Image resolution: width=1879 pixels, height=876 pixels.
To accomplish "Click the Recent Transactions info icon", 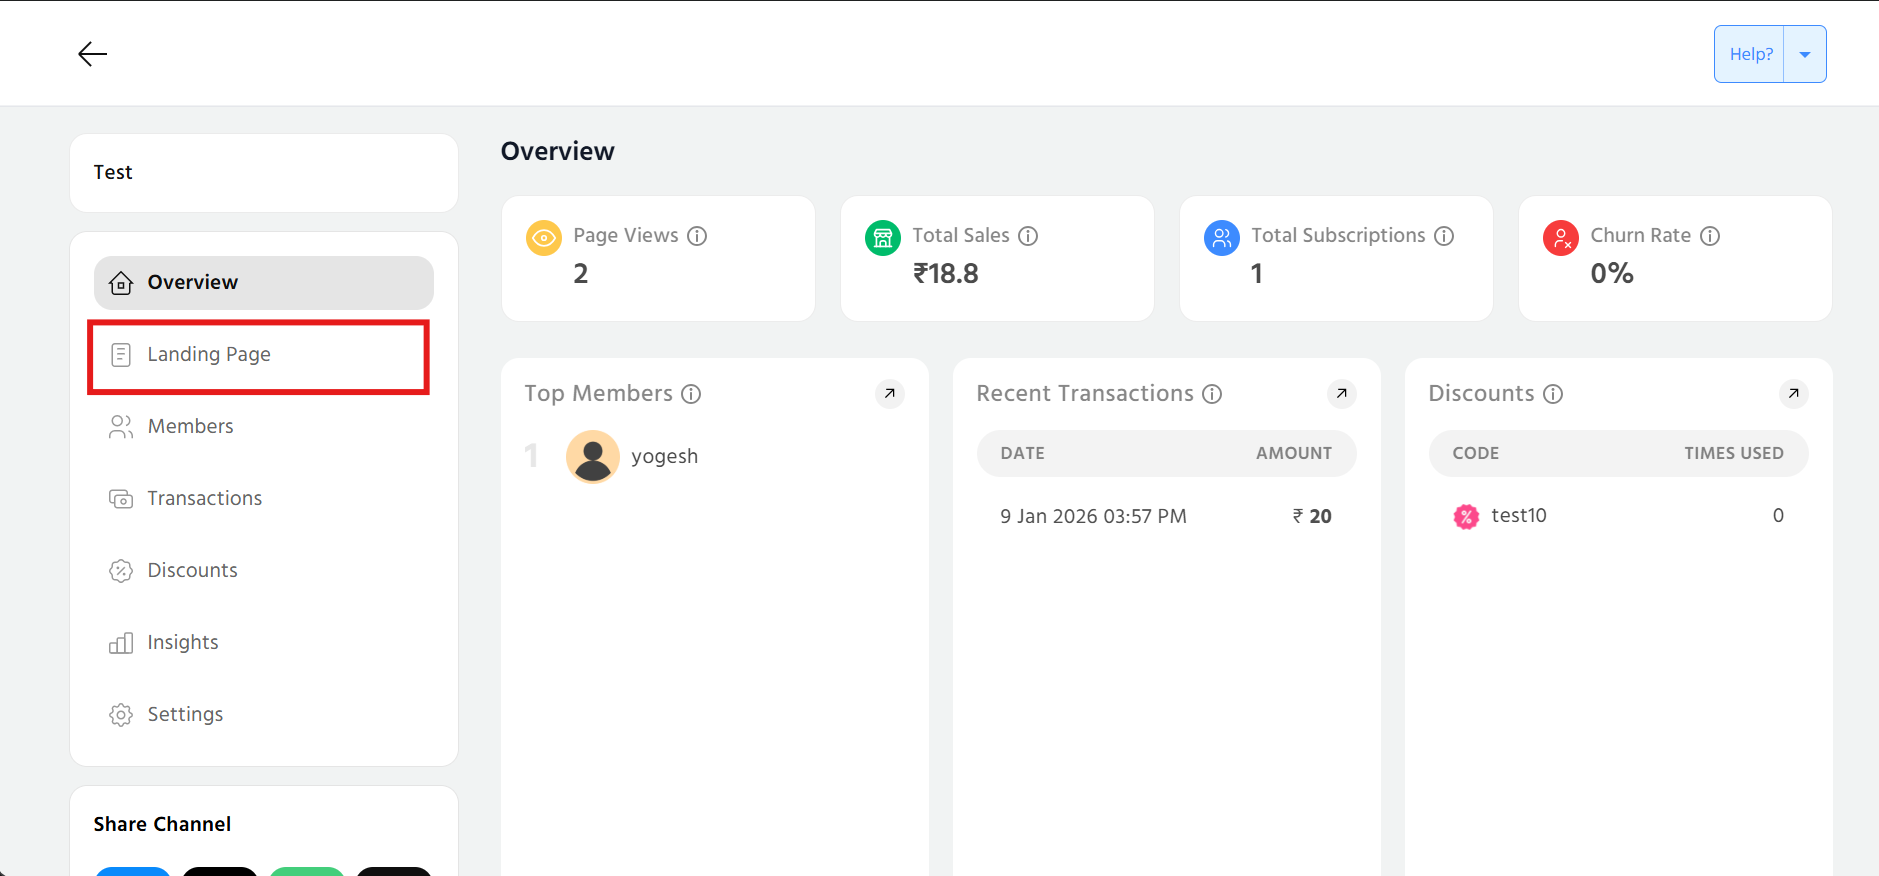I will click(1212, 394).
